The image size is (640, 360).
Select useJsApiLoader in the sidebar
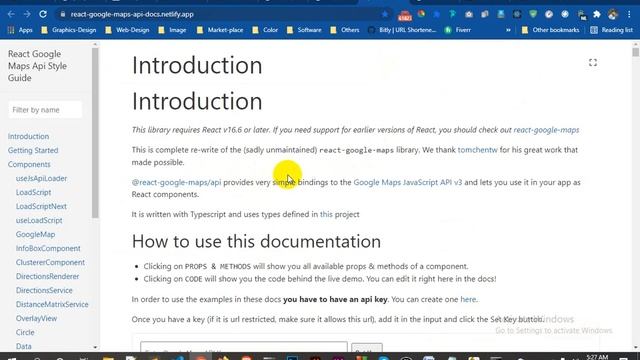41,178
